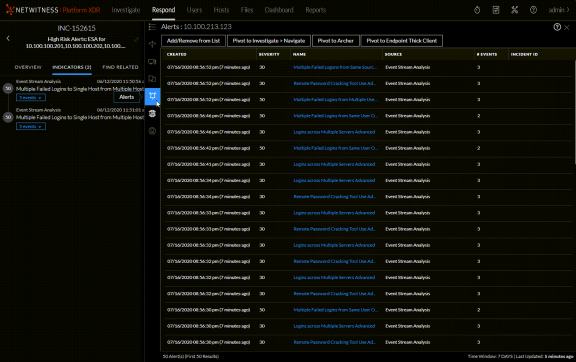Click the Pivot to Archer button
576x362 pixels.
(x=335, y=41)
